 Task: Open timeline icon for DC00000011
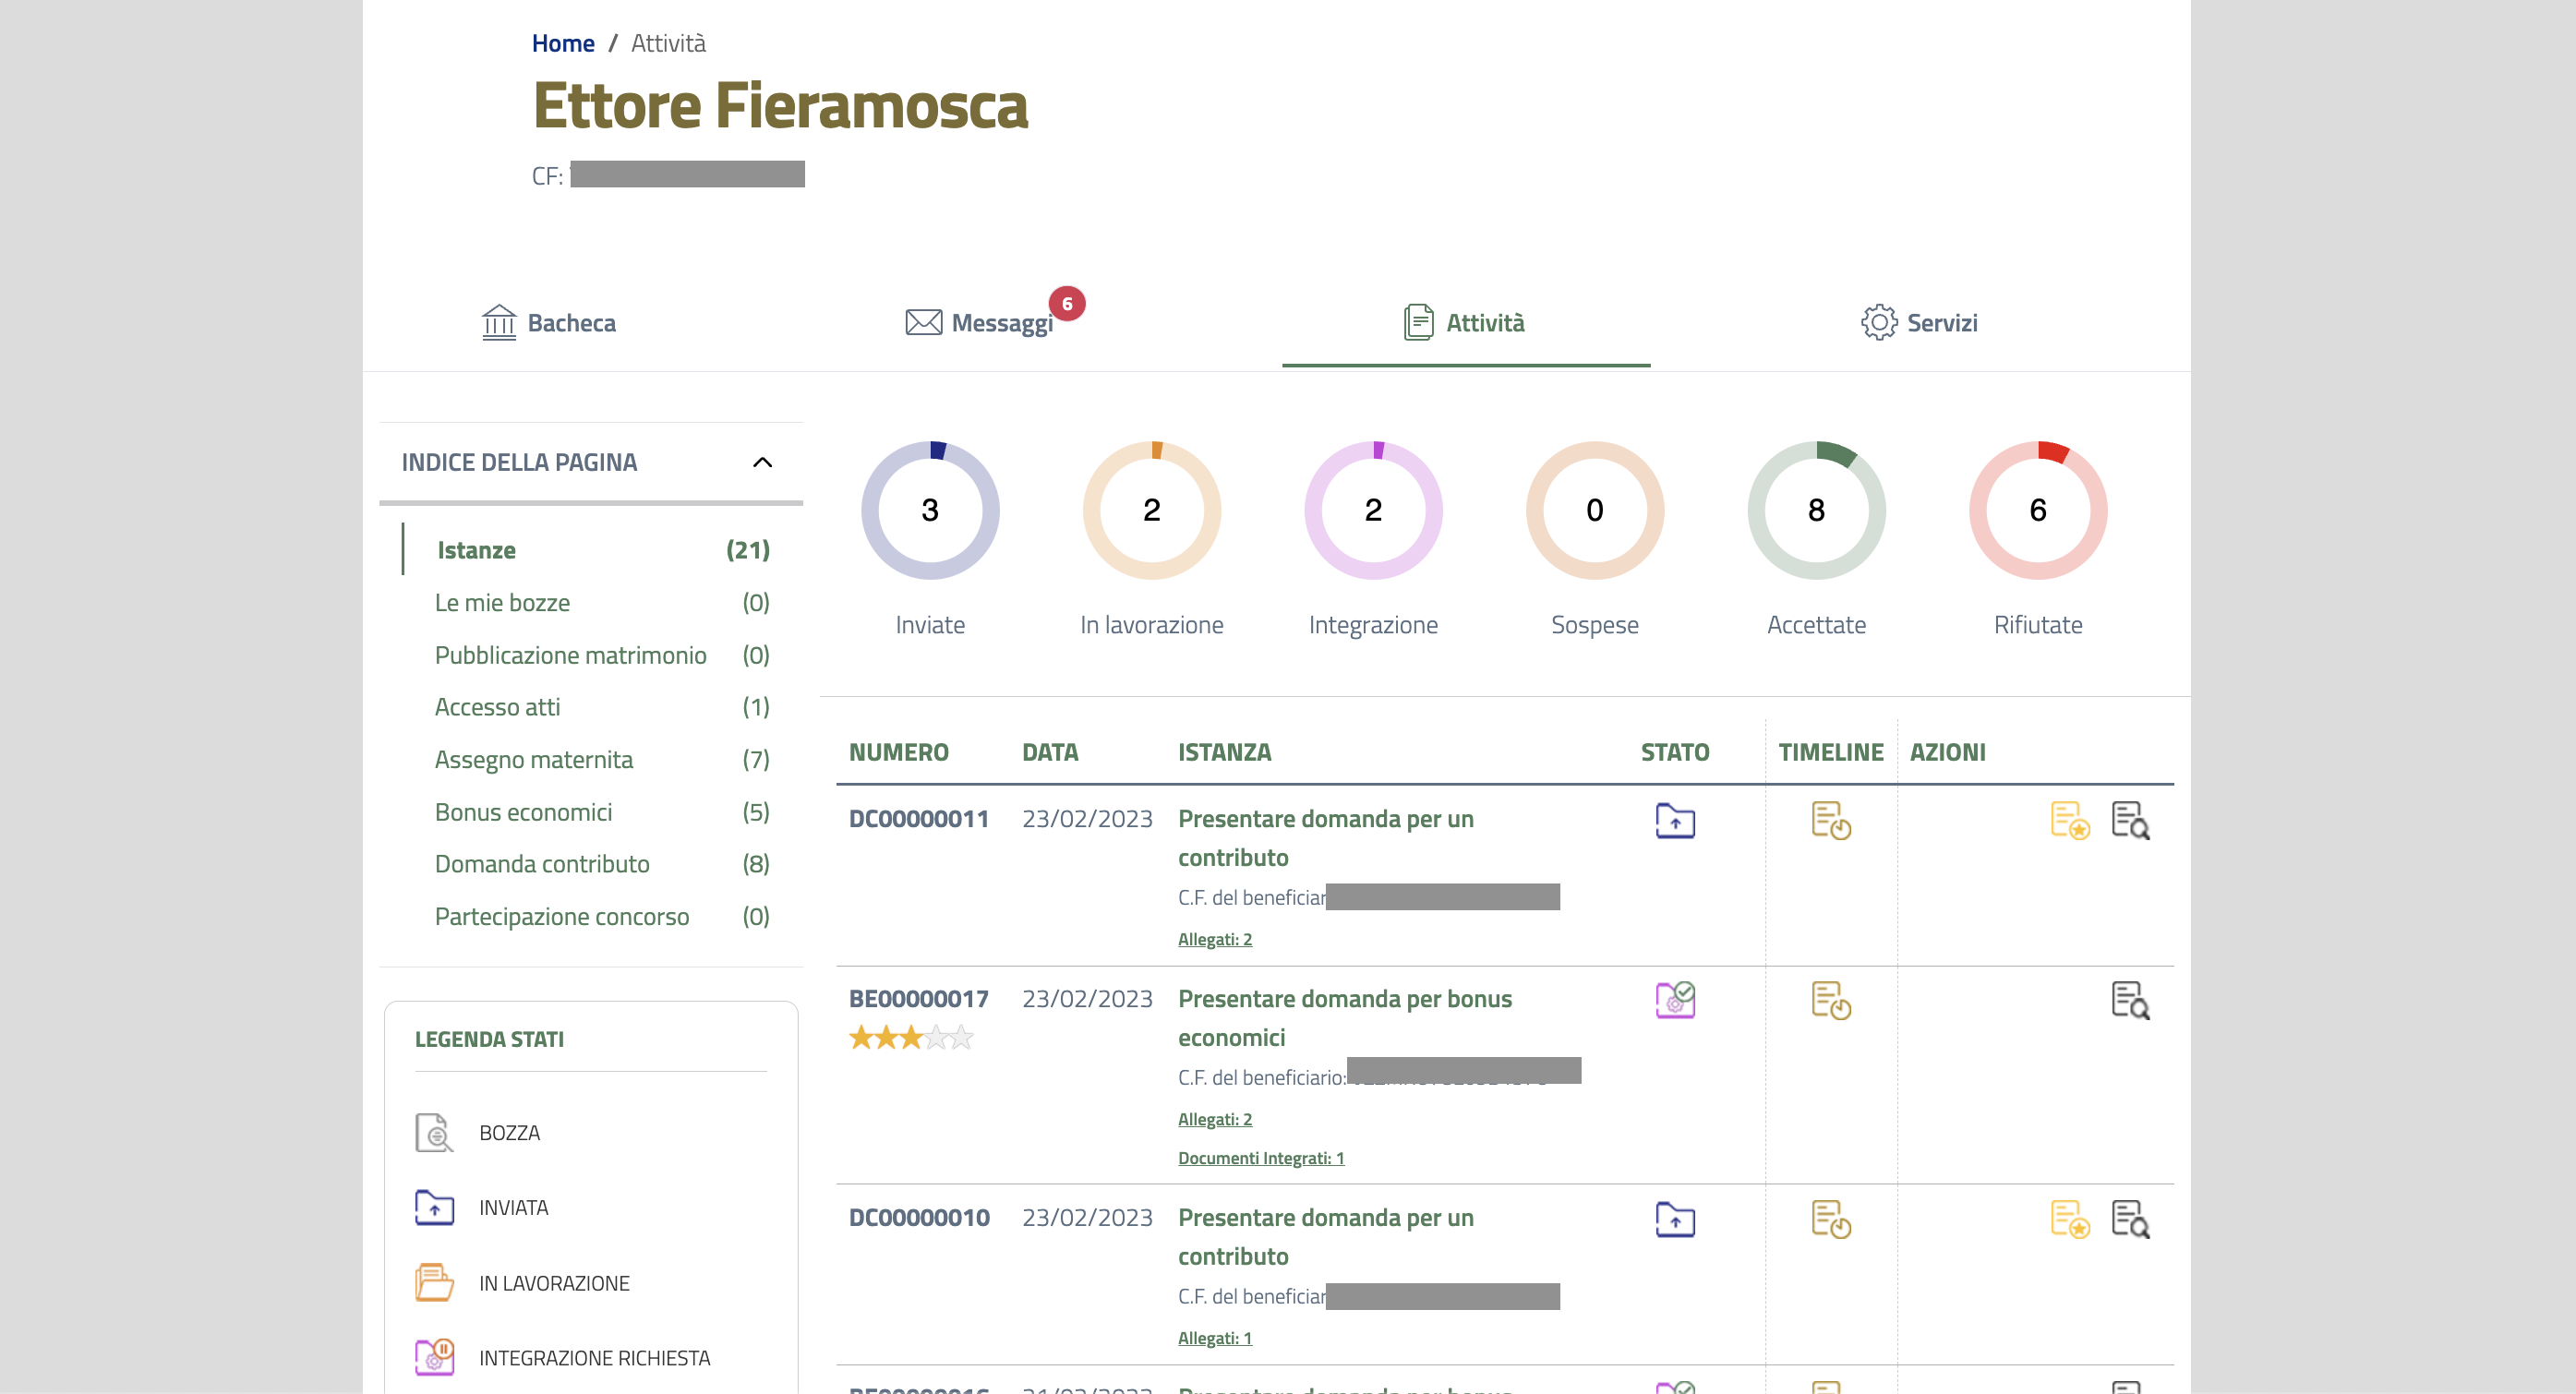point(1830,820)
